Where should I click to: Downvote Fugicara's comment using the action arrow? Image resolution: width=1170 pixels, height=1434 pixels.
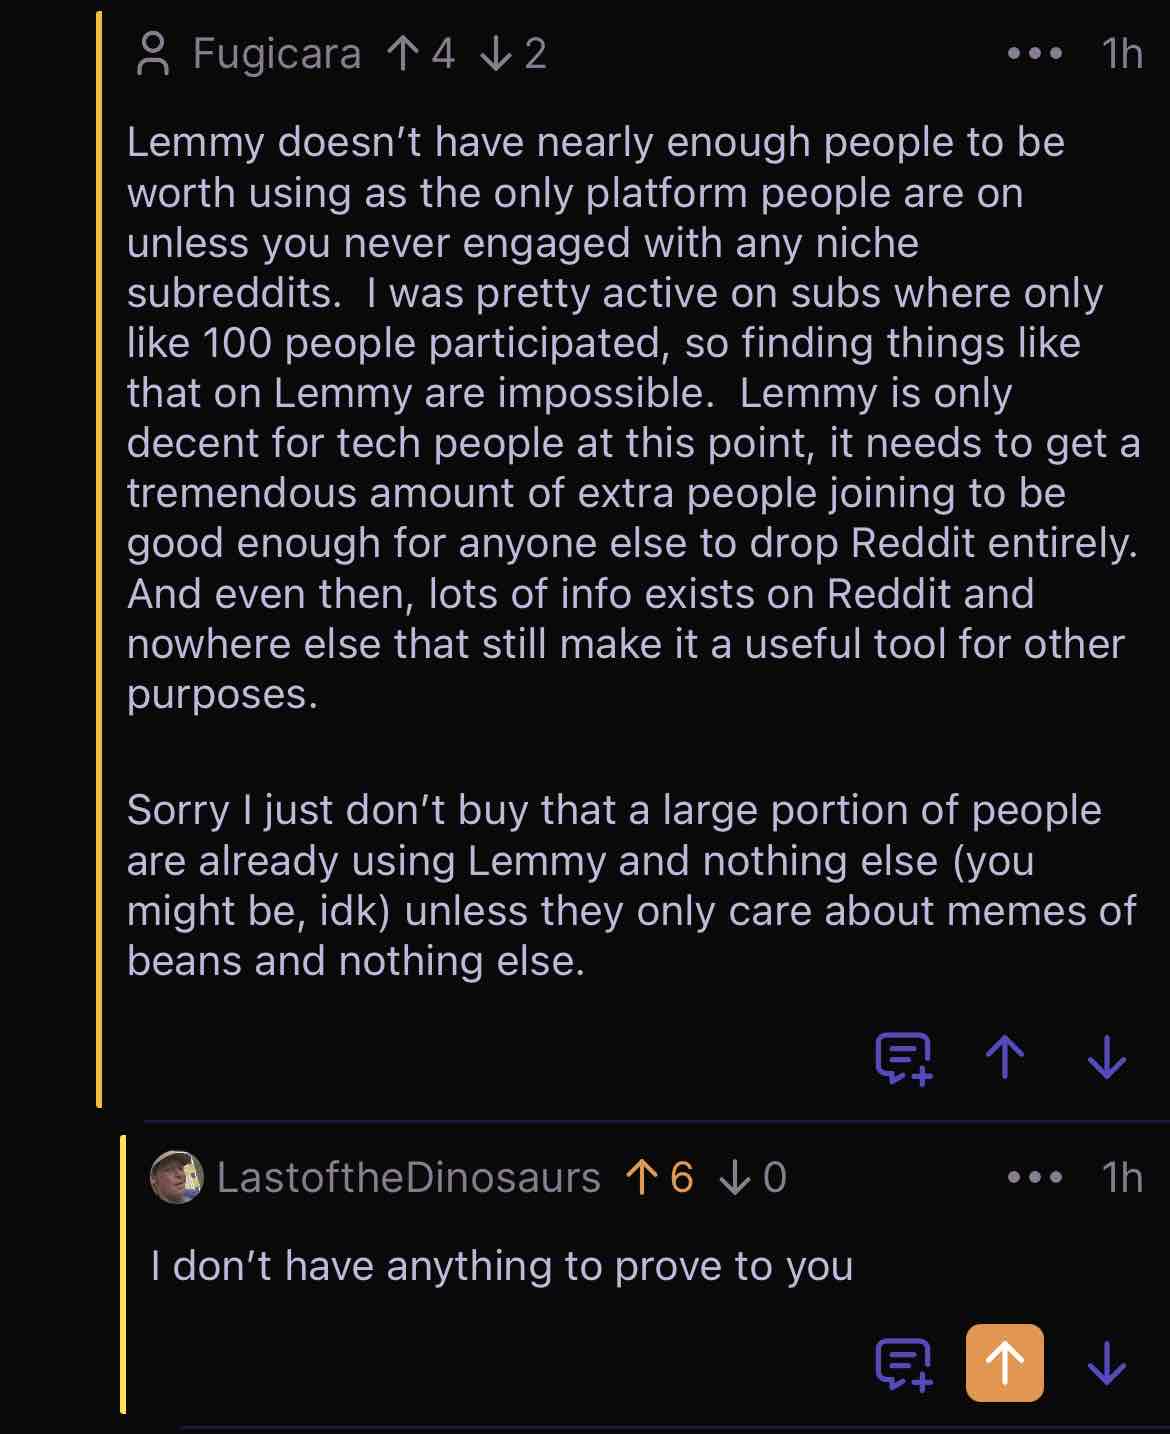(1107, 1058)
